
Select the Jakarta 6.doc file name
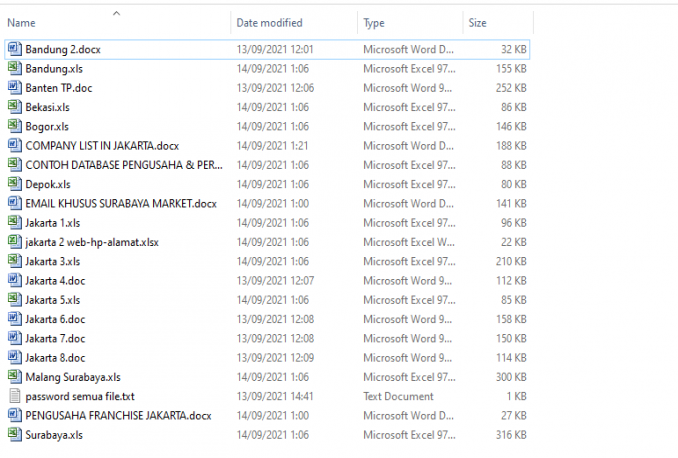coord(55,319)
